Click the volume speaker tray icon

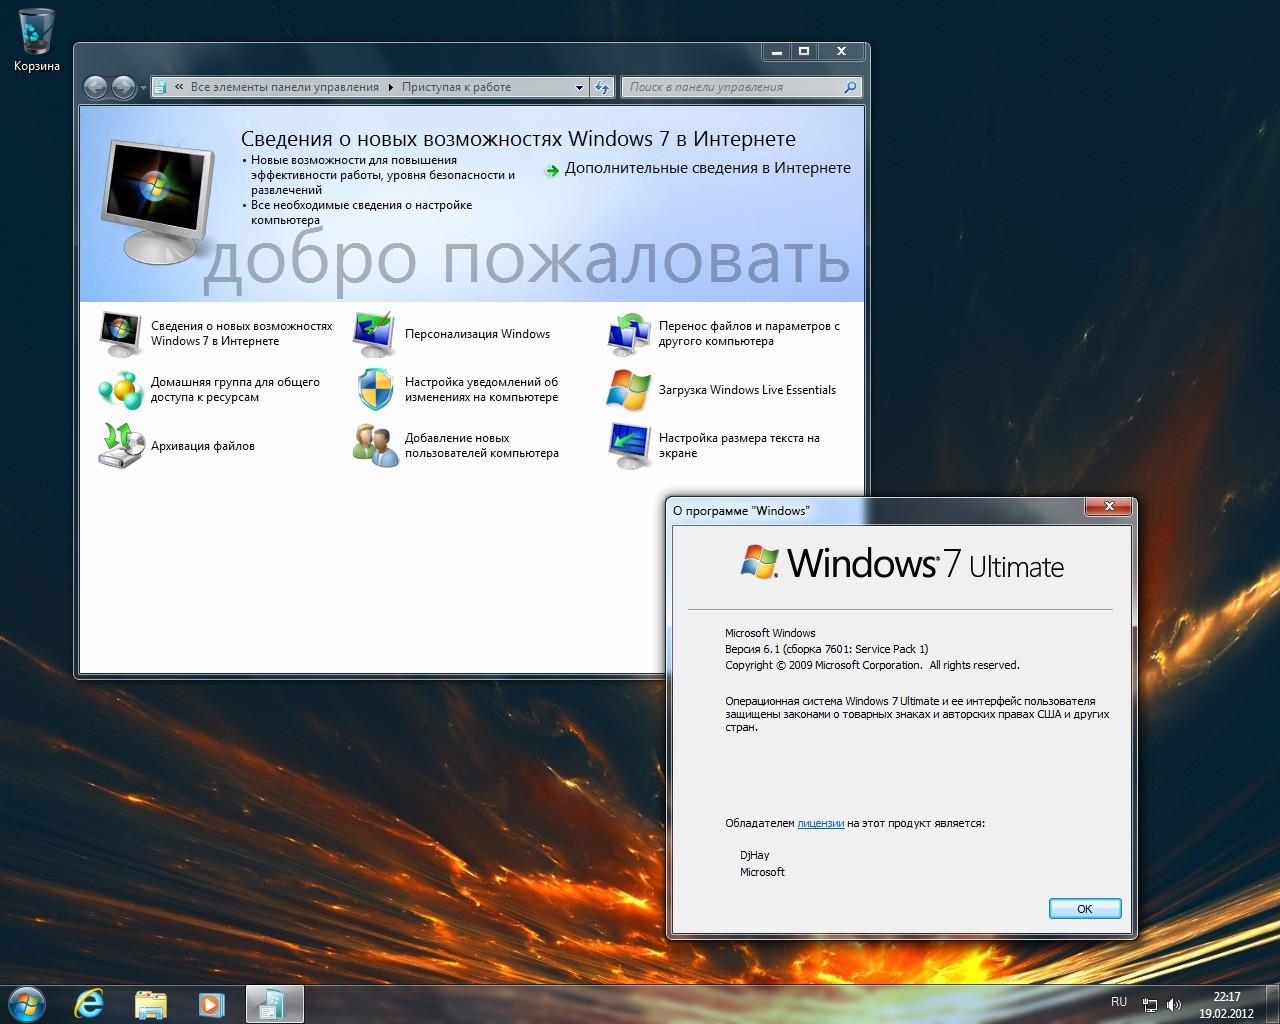pyautogui.click(x=1174, y=1005)
